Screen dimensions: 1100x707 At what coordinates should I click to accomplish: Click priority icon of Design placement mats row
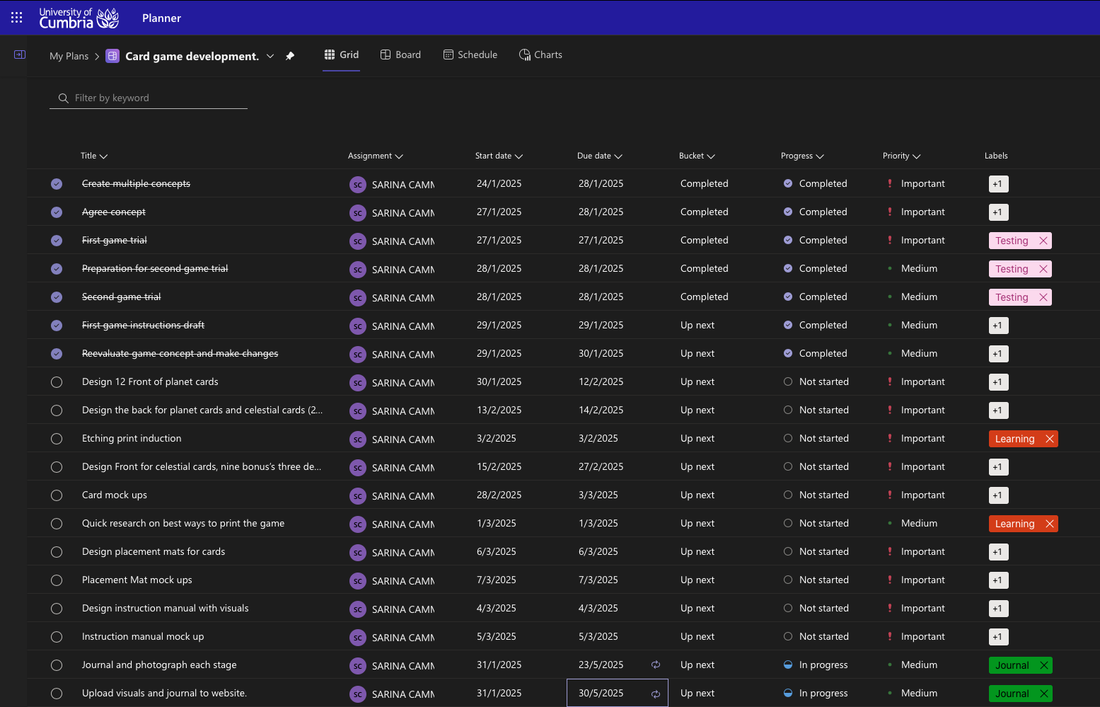click(x=890, y=552)
